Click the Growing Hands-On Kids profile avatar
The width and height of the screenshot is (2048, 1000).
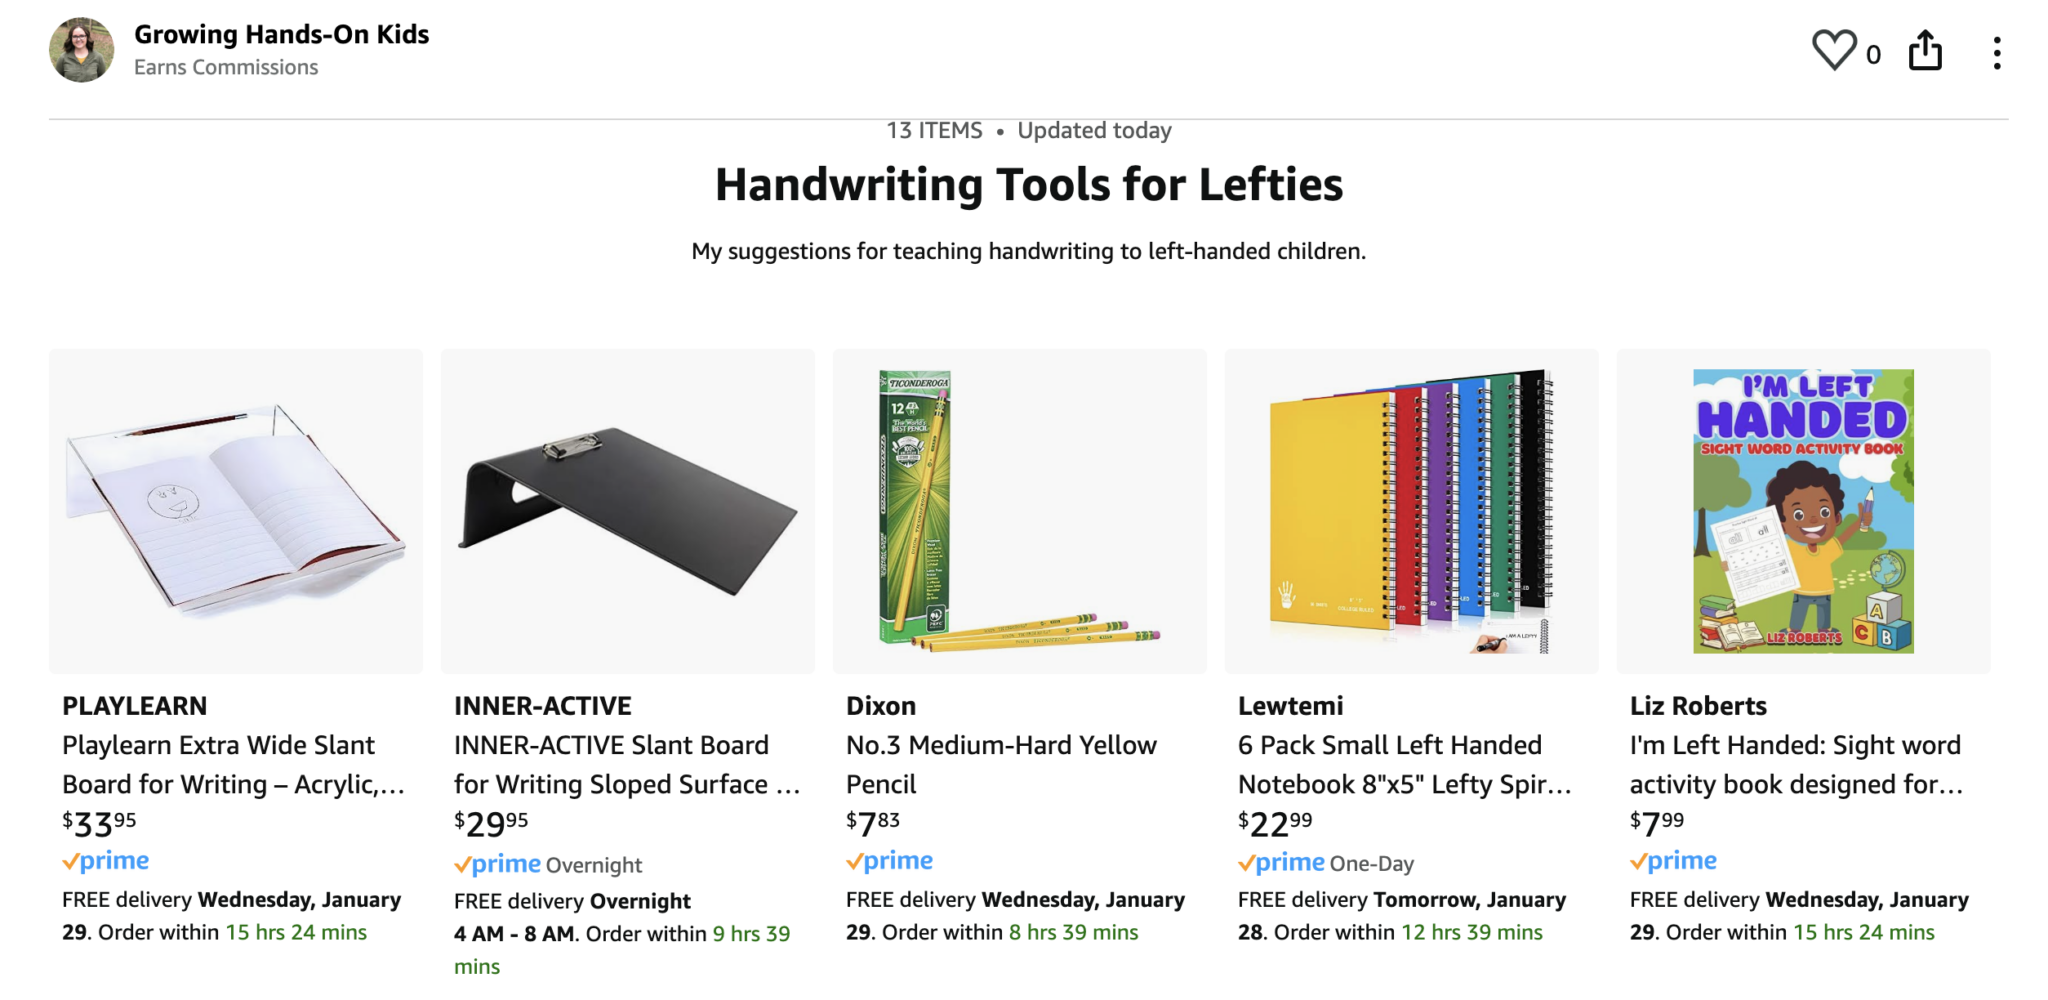pos(82,50)
